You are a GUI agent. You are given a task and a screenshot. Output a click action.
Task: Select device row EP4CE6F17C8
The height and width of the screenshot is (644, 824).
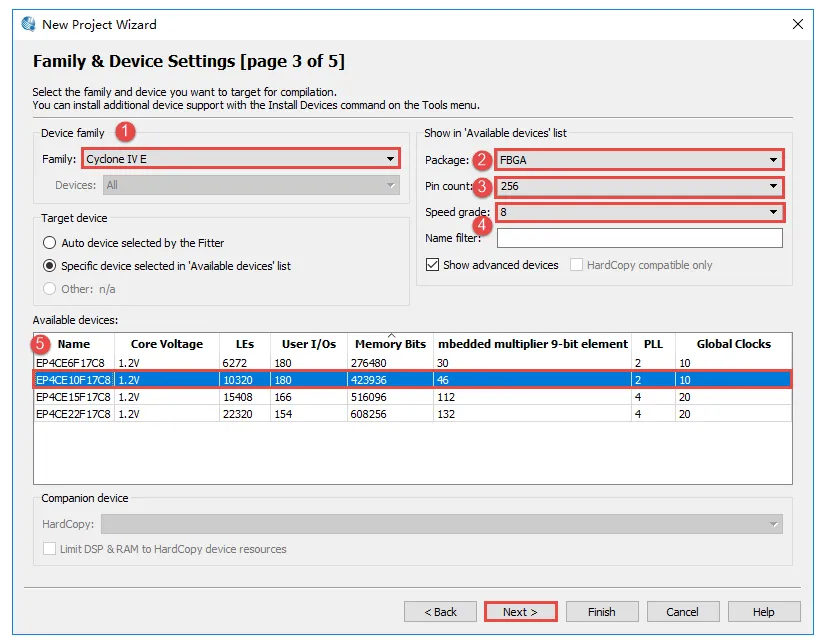click(x=413, y=363)
